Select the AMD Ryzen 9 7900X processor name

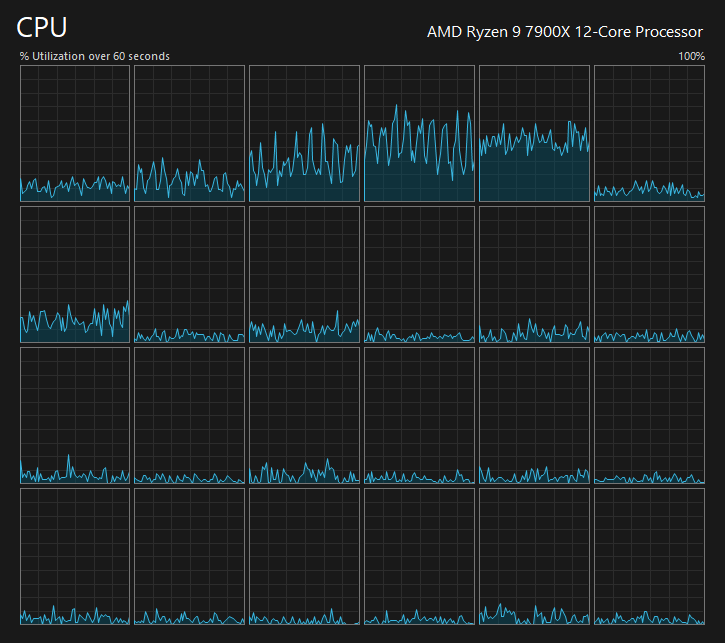[x=565, y=32]
